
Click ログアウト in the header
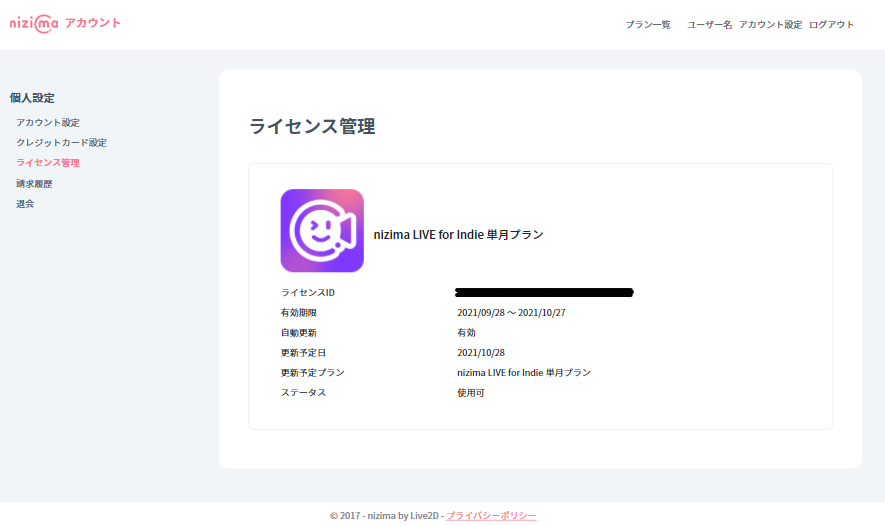[831, 24]
